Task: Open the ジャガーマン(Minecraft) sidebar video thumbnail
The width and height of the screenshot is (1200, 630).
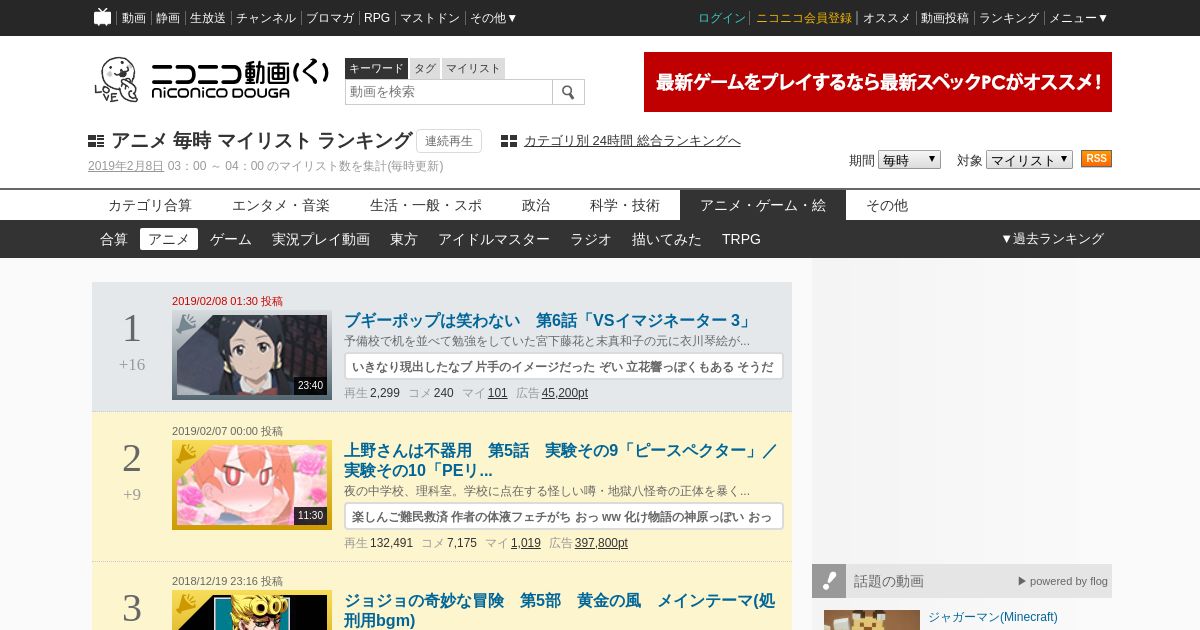Action: (872, 620)
